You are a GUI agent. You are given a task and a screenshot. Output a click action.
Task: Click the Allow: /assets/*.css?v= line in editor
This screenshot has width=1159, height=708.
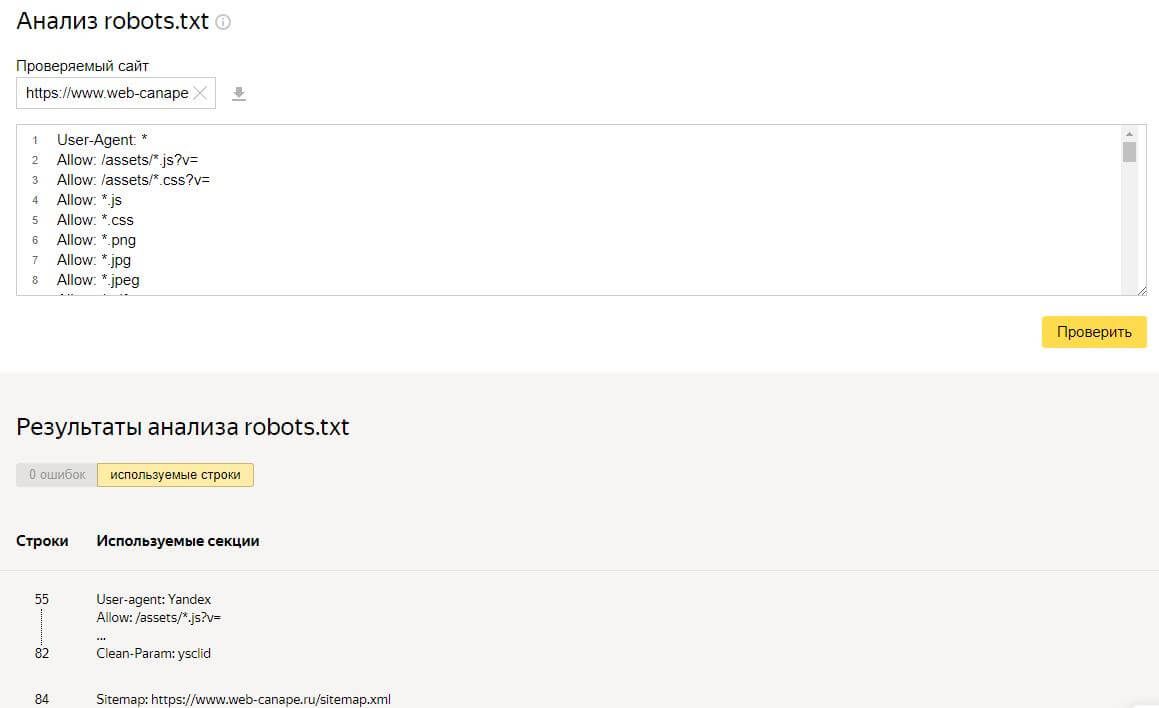tap(133, 180)
